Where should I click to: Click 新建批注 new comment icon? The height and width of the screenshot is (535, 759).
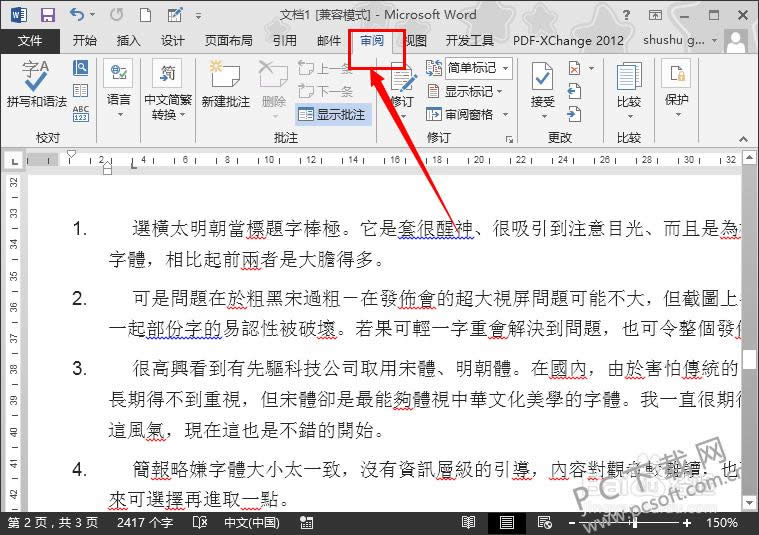tap(226, 84)
